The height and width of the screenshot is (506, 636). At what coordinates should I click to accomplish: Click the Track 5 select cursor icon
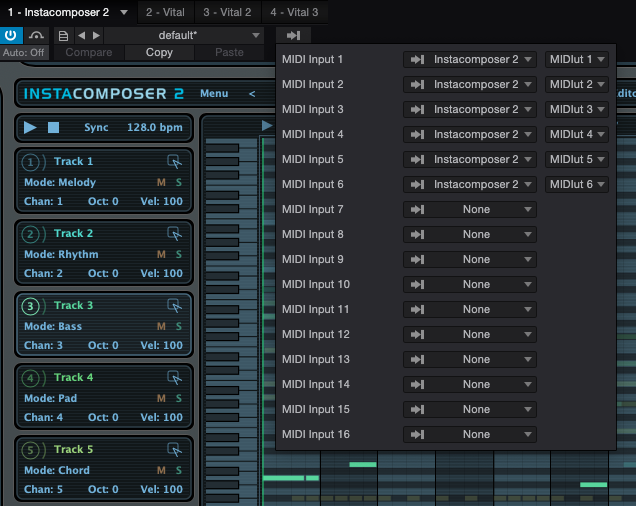click(174, 449)
